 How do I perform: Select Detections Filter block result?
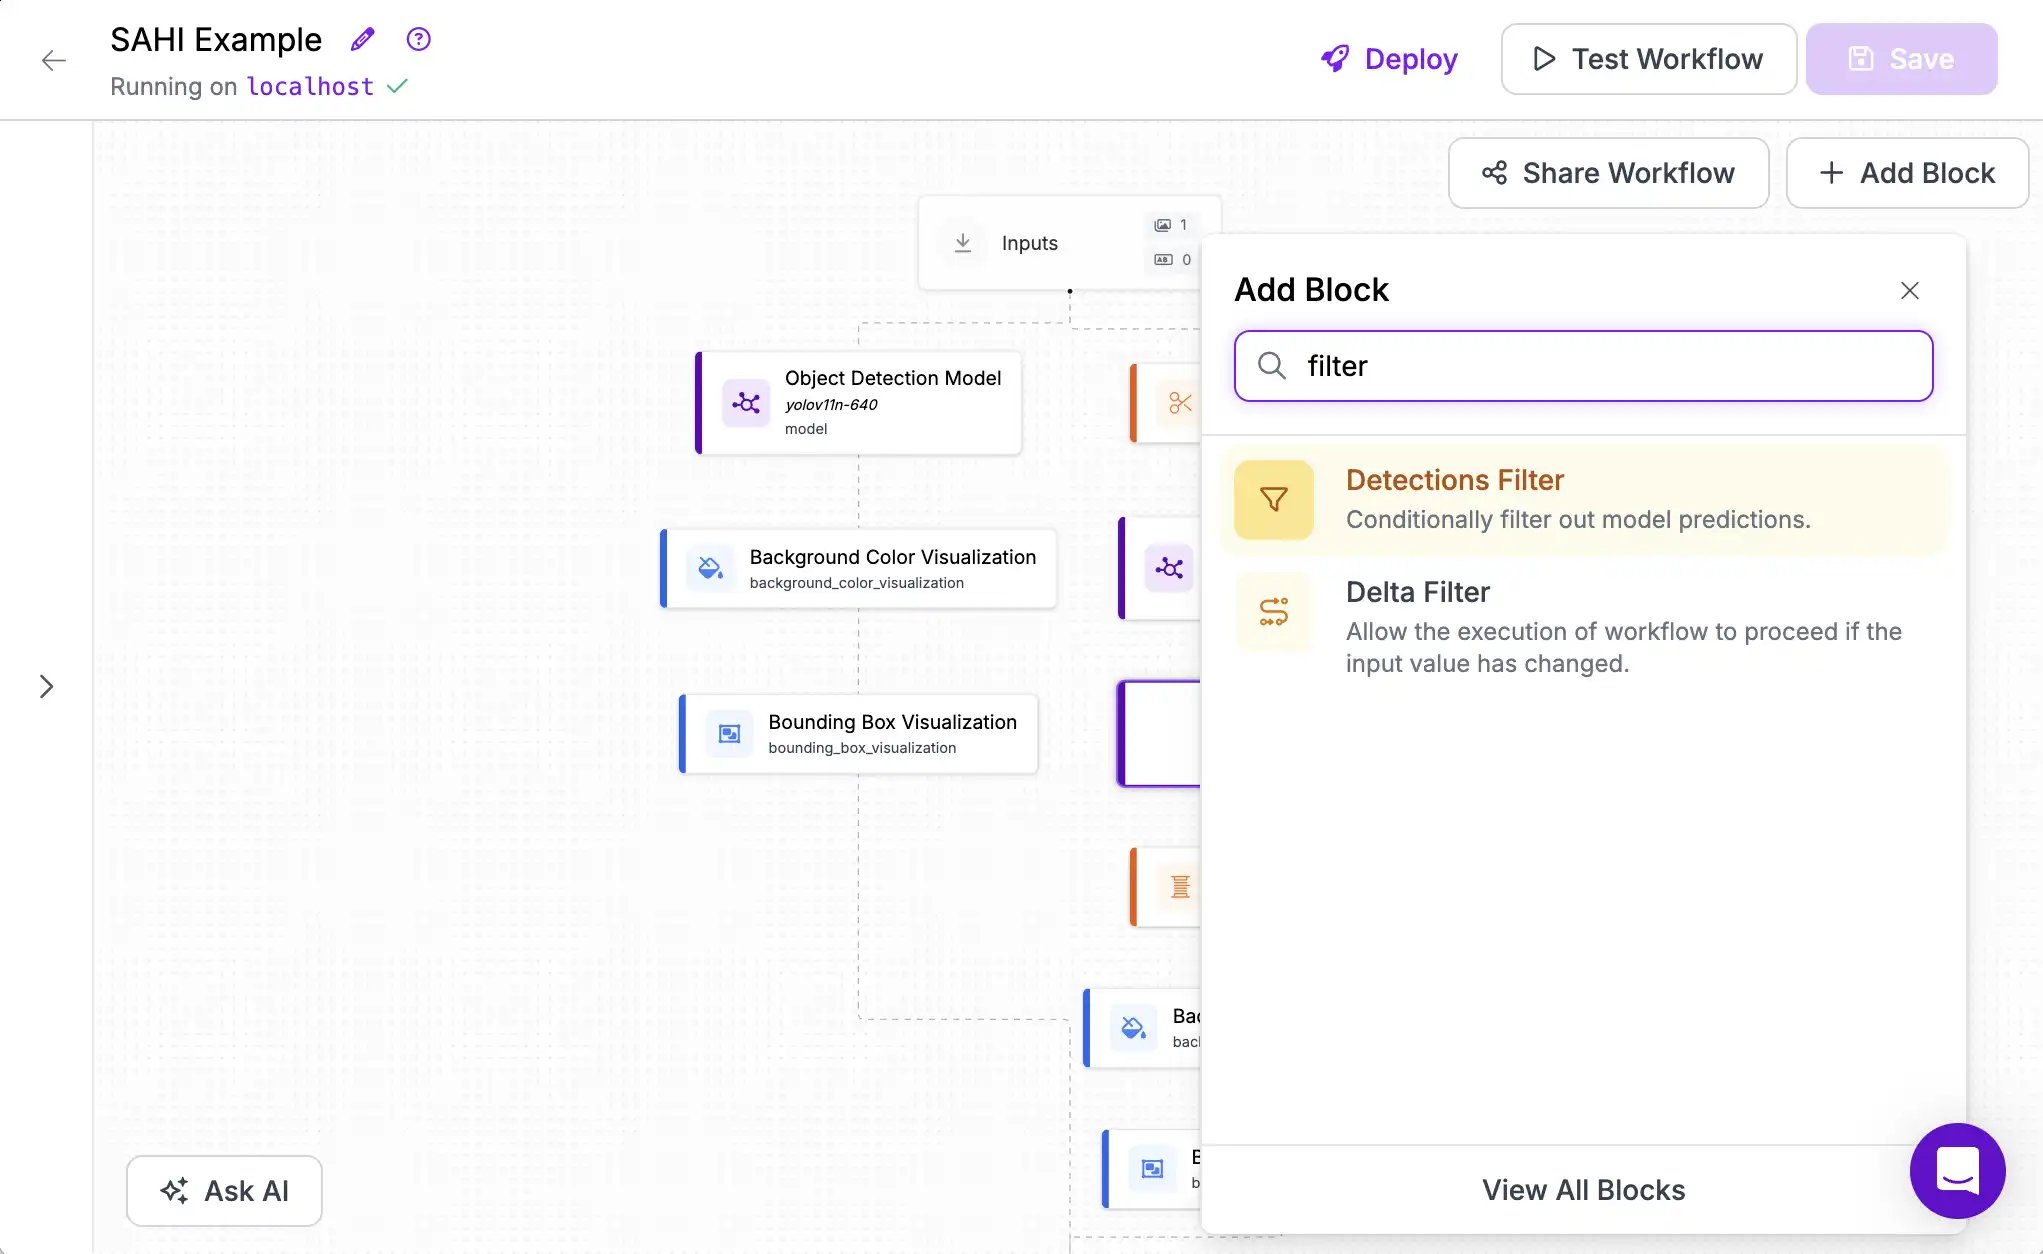1583,500
